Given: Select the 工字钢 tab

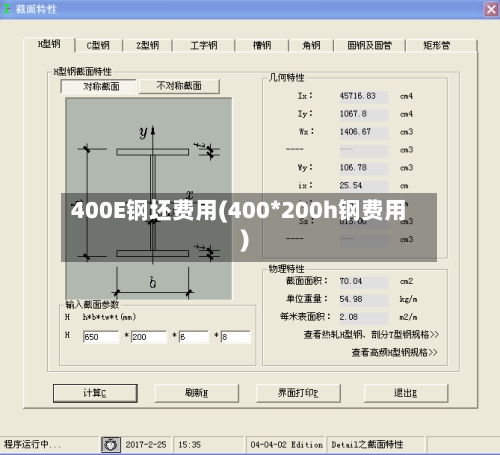Looking at the screenshot, I should (x=204, y=45).
